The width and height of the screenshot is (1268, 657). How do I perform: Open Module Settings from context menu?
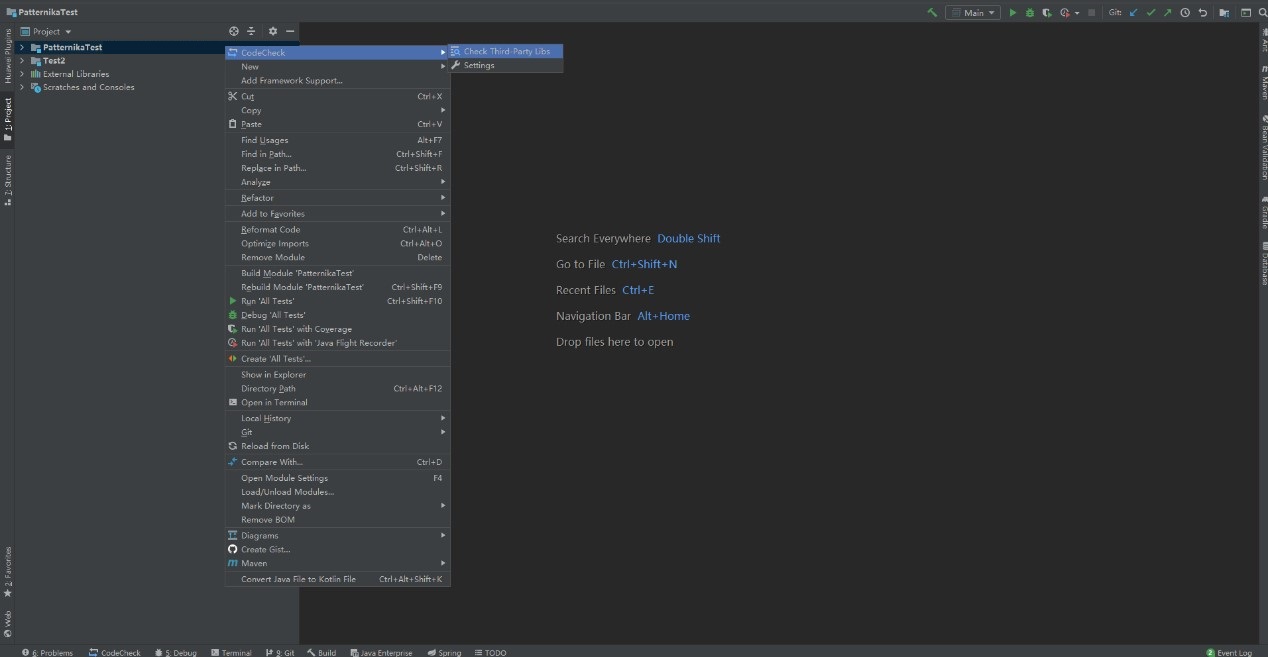click(338, 478)
